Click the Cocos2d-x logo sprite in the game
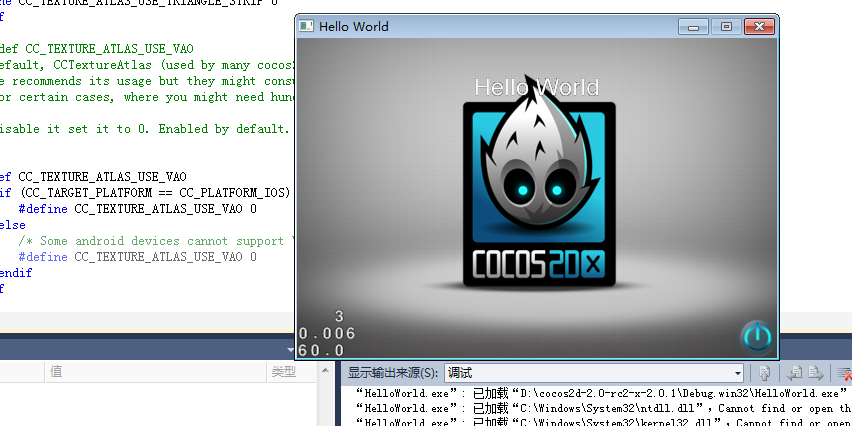This screenshot has width=852, height=426. click(x=539, y=182)
